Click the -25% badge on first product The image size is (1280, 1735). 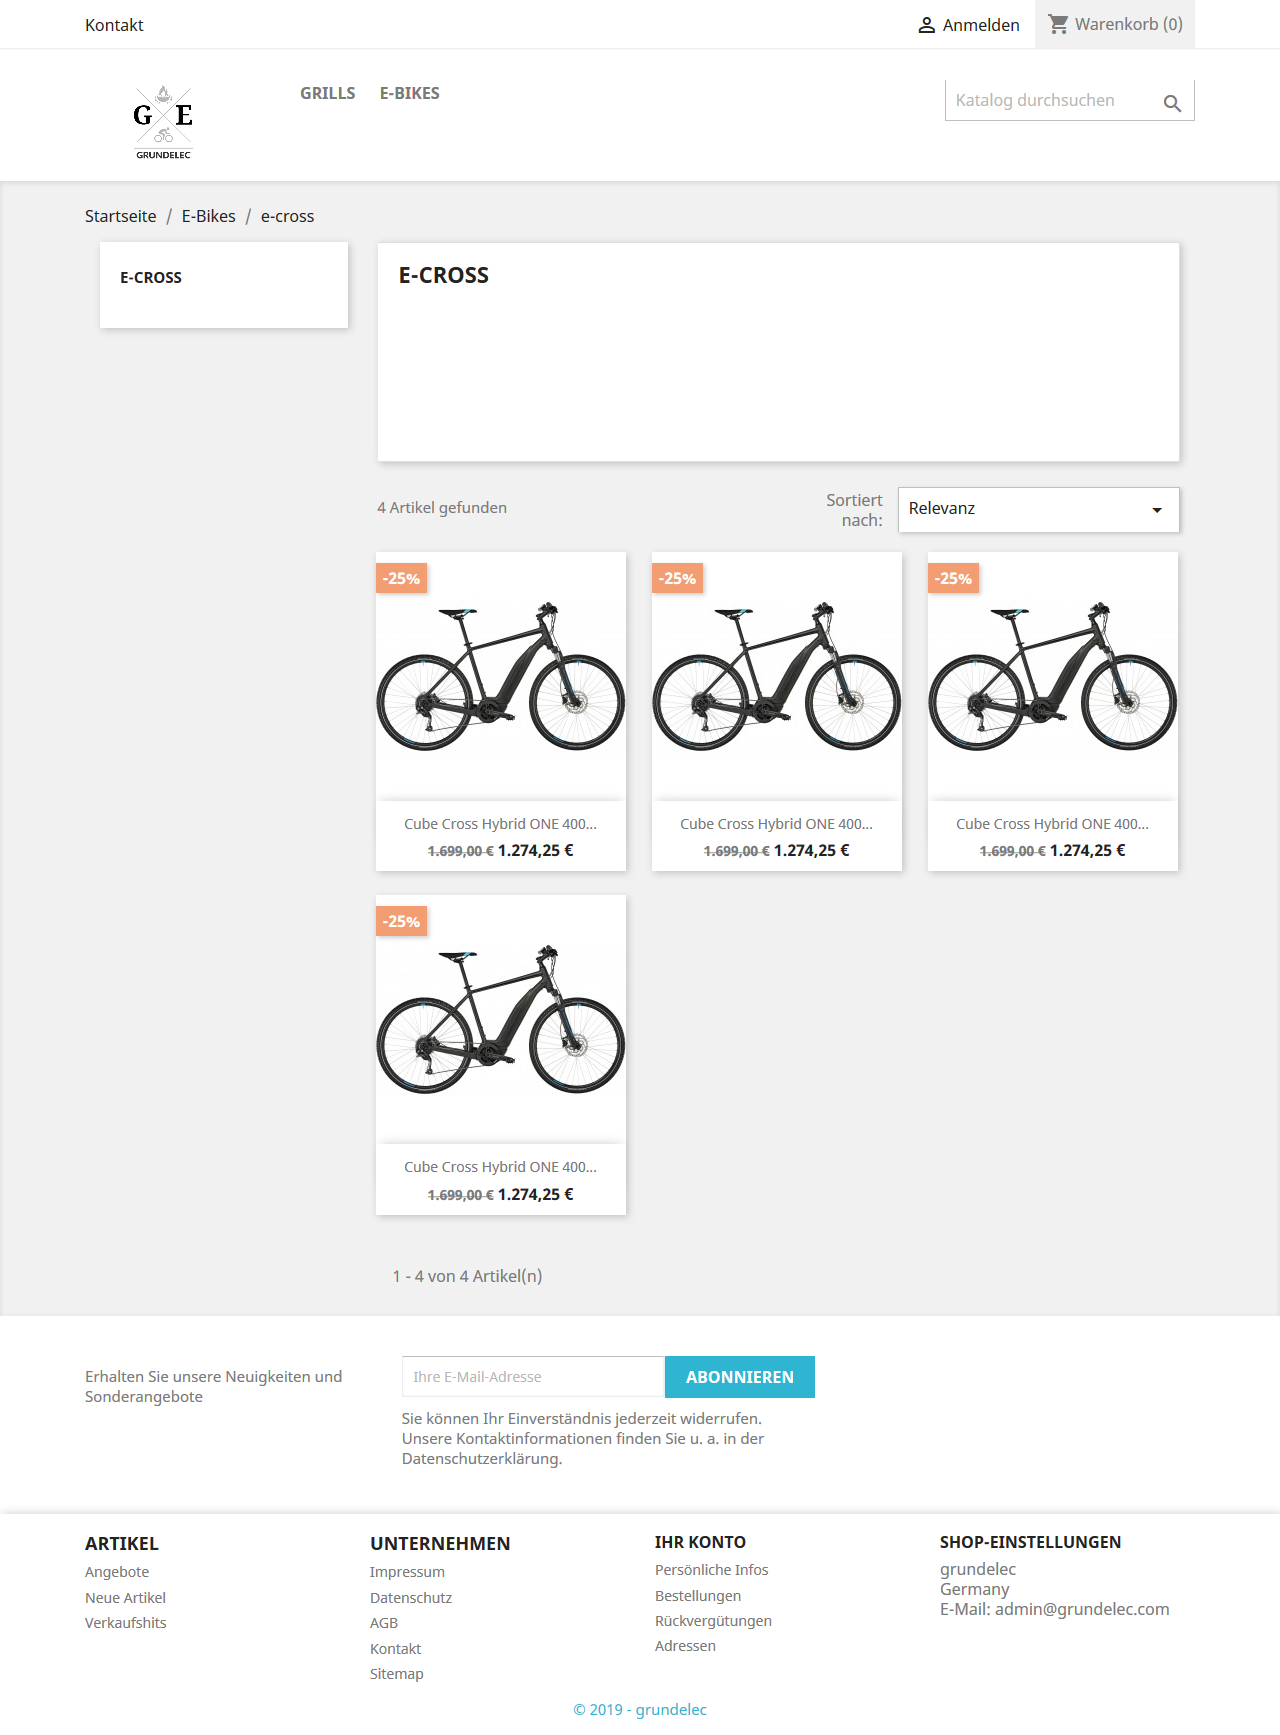pos(402,579)
